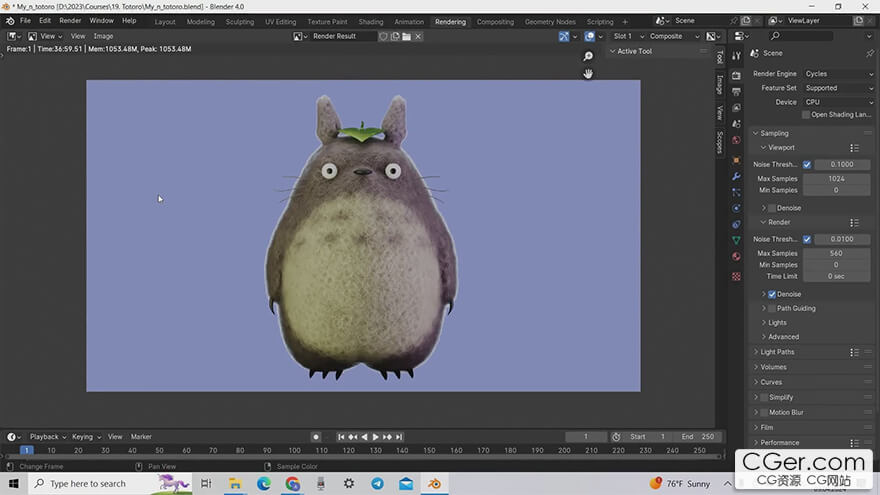
Task: Click the End frame field showing 250
Action: (x=698, y=437)
